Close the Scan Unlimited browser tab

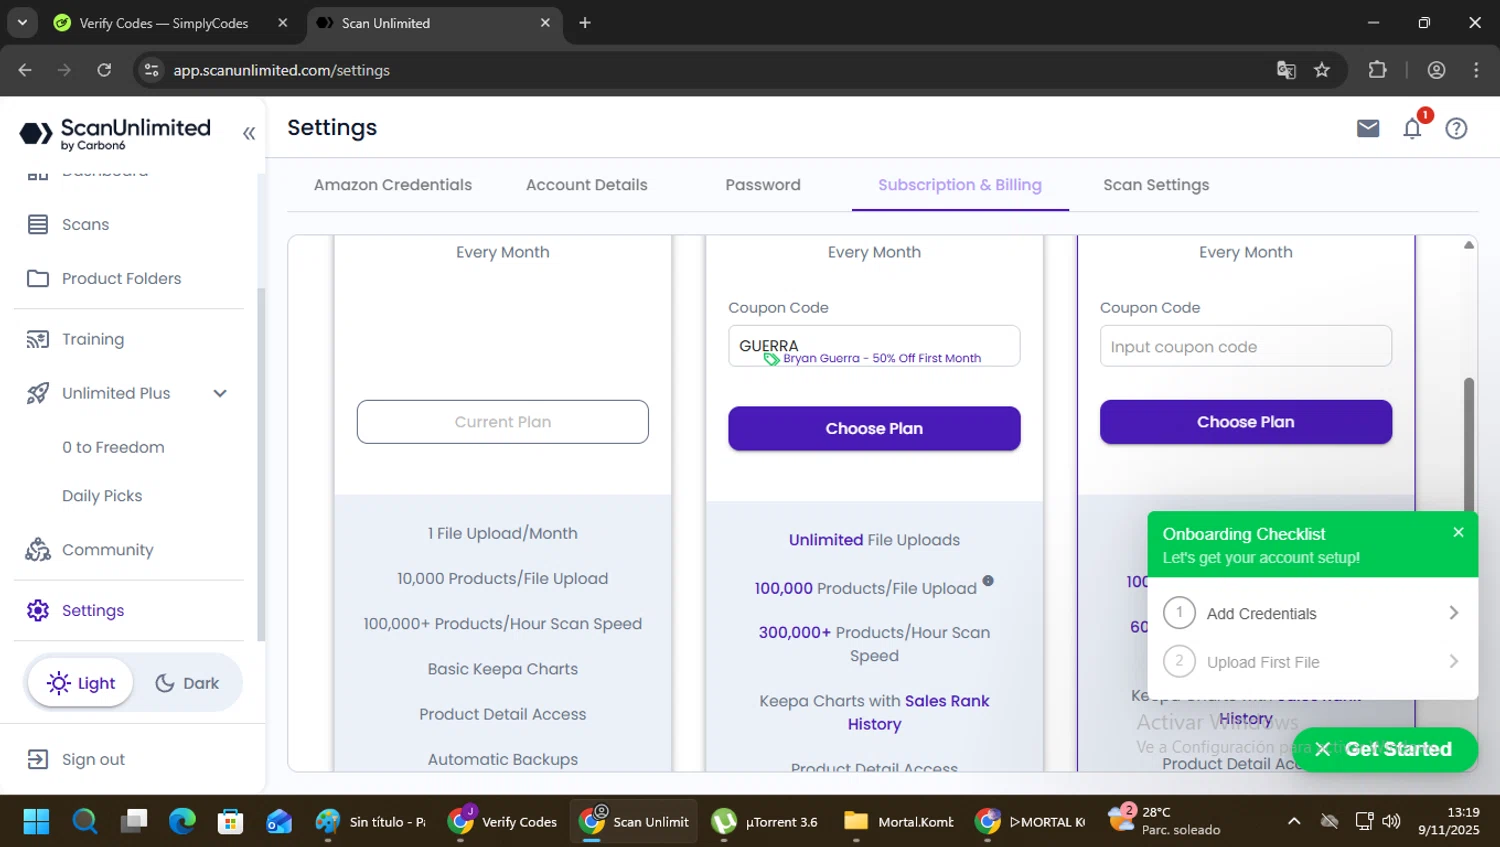coord(545,23)
